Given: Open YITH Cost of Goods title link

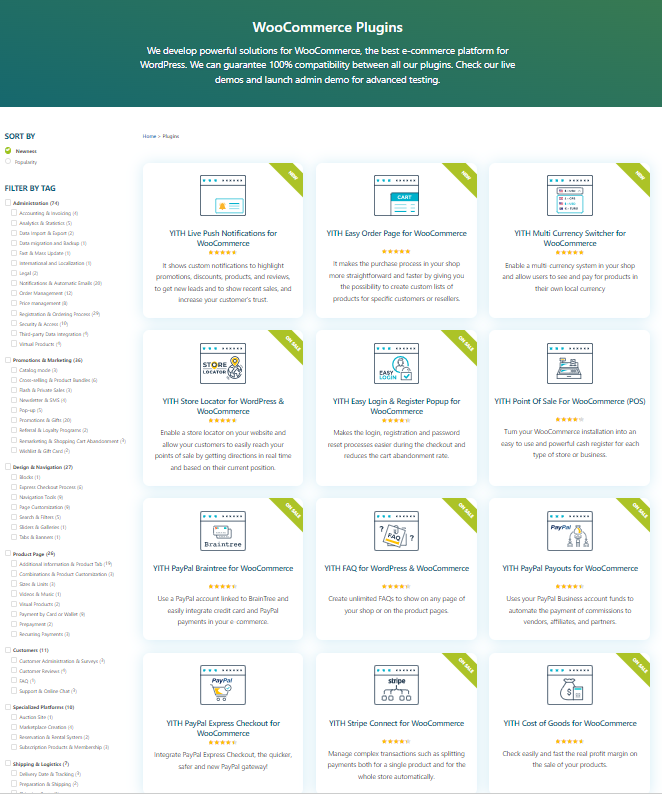Looking at the screenshot, I should point(569,723).
